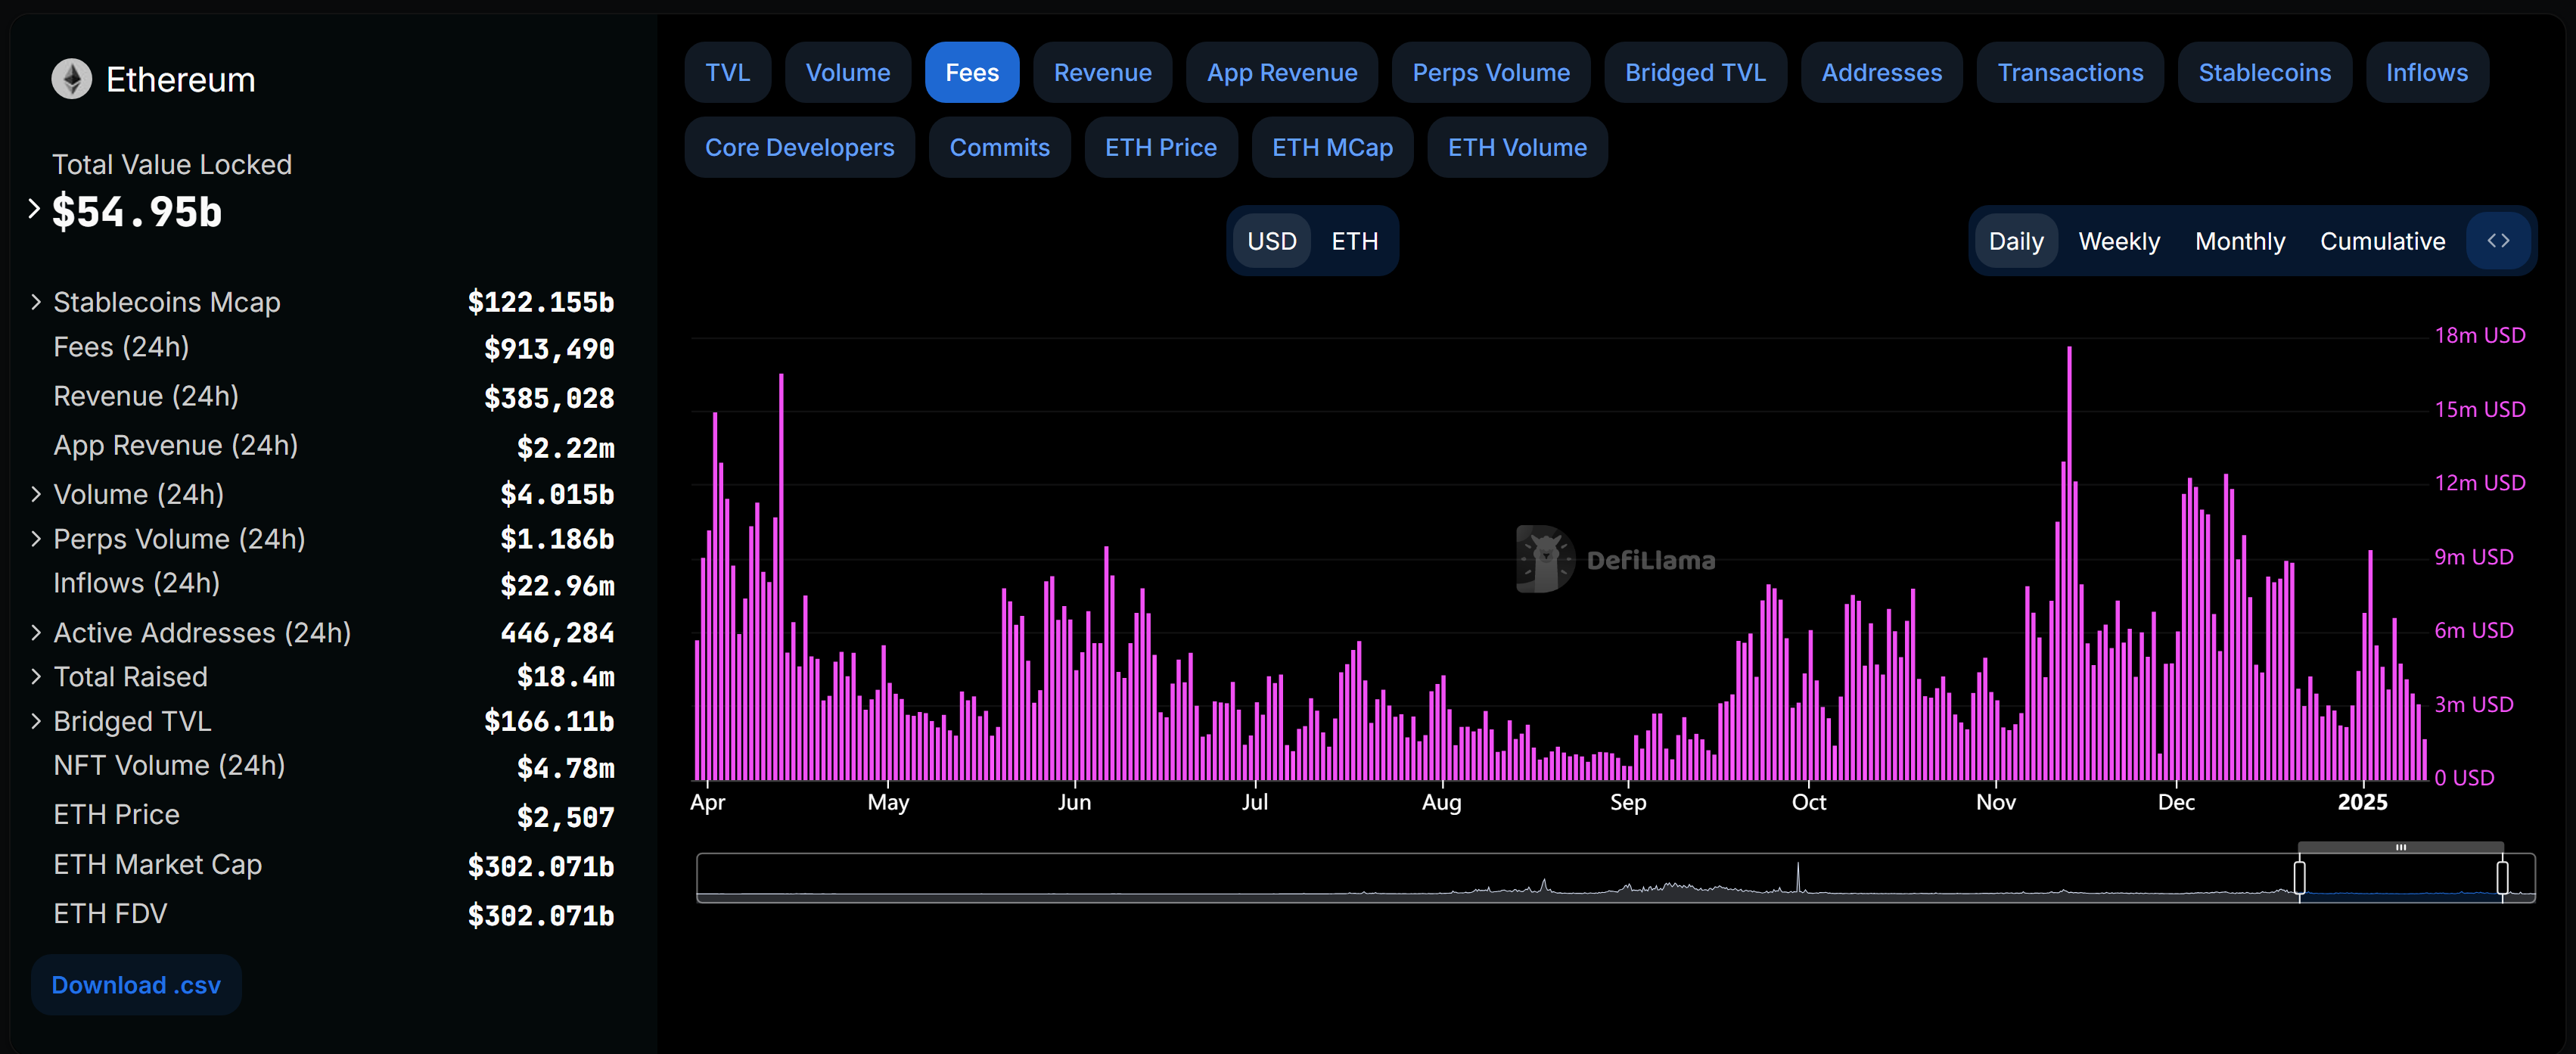Image resolution: width=2576 pixels, height=1054 pixels.
Task: Toggle the Core Developers metric
Action: coord(799,147)
